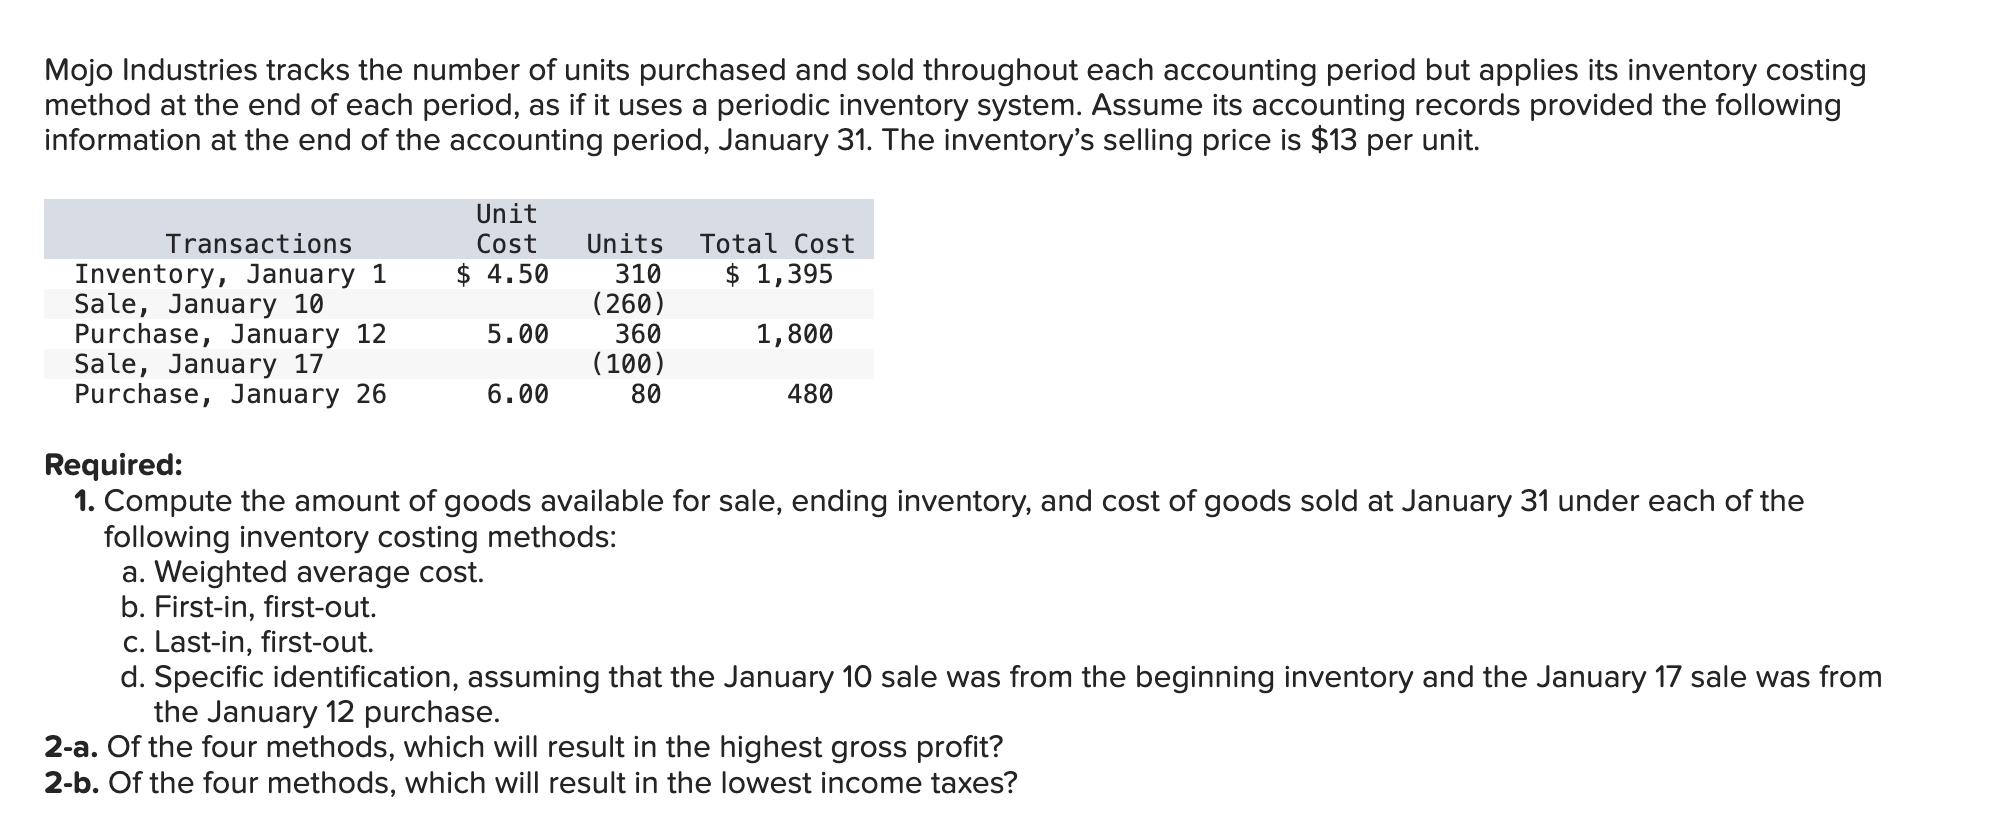This screenshot has height=824, width=2006.
Task: Click the Units column header
Action: coord(625,244)
